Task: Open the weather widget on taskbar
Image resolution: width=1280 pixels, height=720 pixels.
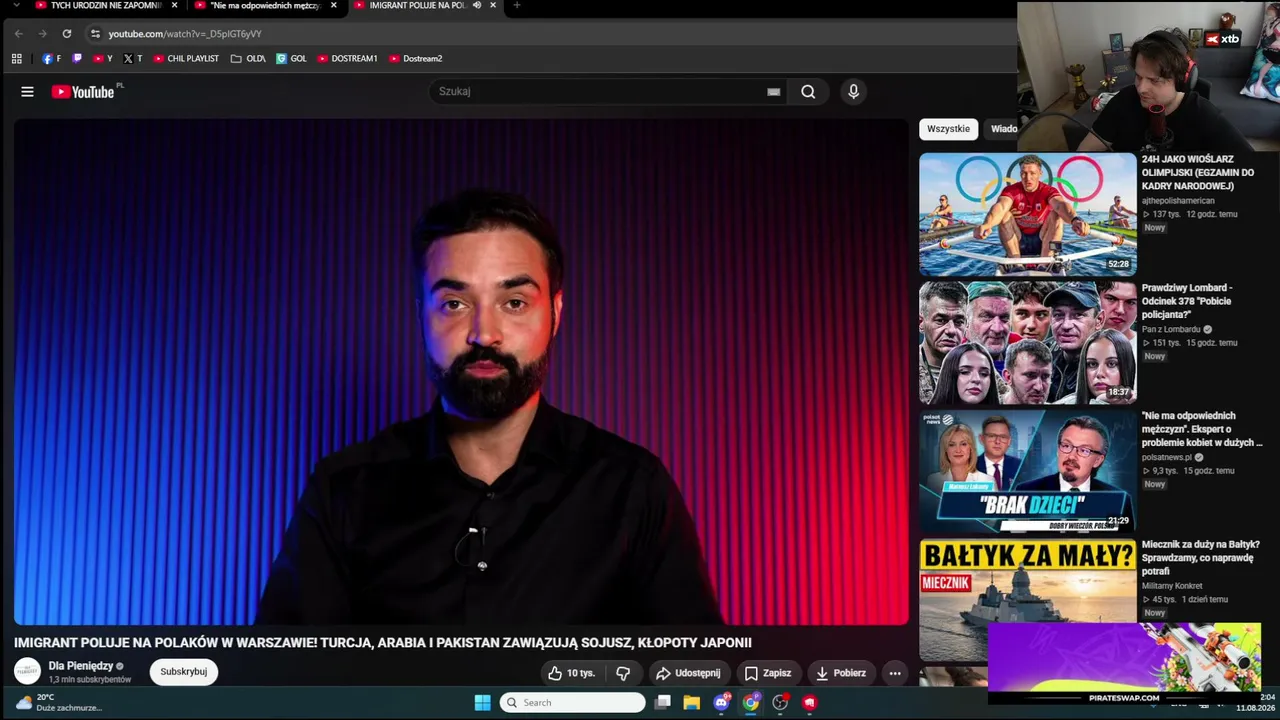Action: [58, 702]
